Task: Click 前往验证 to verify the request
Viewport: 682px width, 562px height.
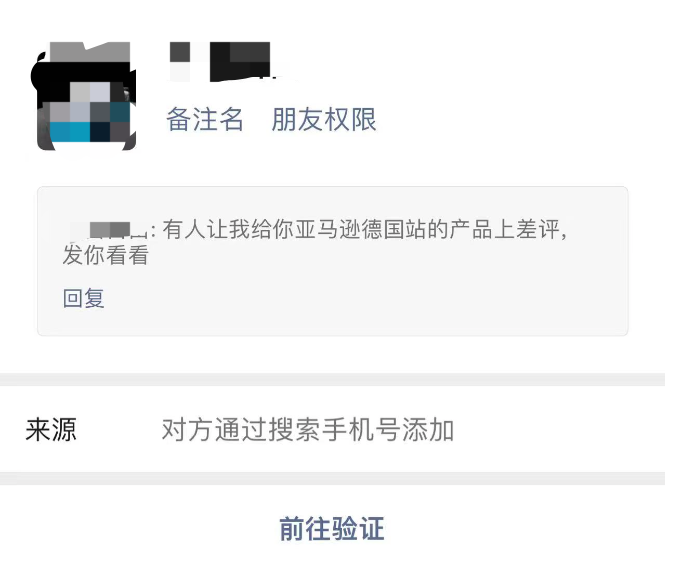Action: pos(332,529)
